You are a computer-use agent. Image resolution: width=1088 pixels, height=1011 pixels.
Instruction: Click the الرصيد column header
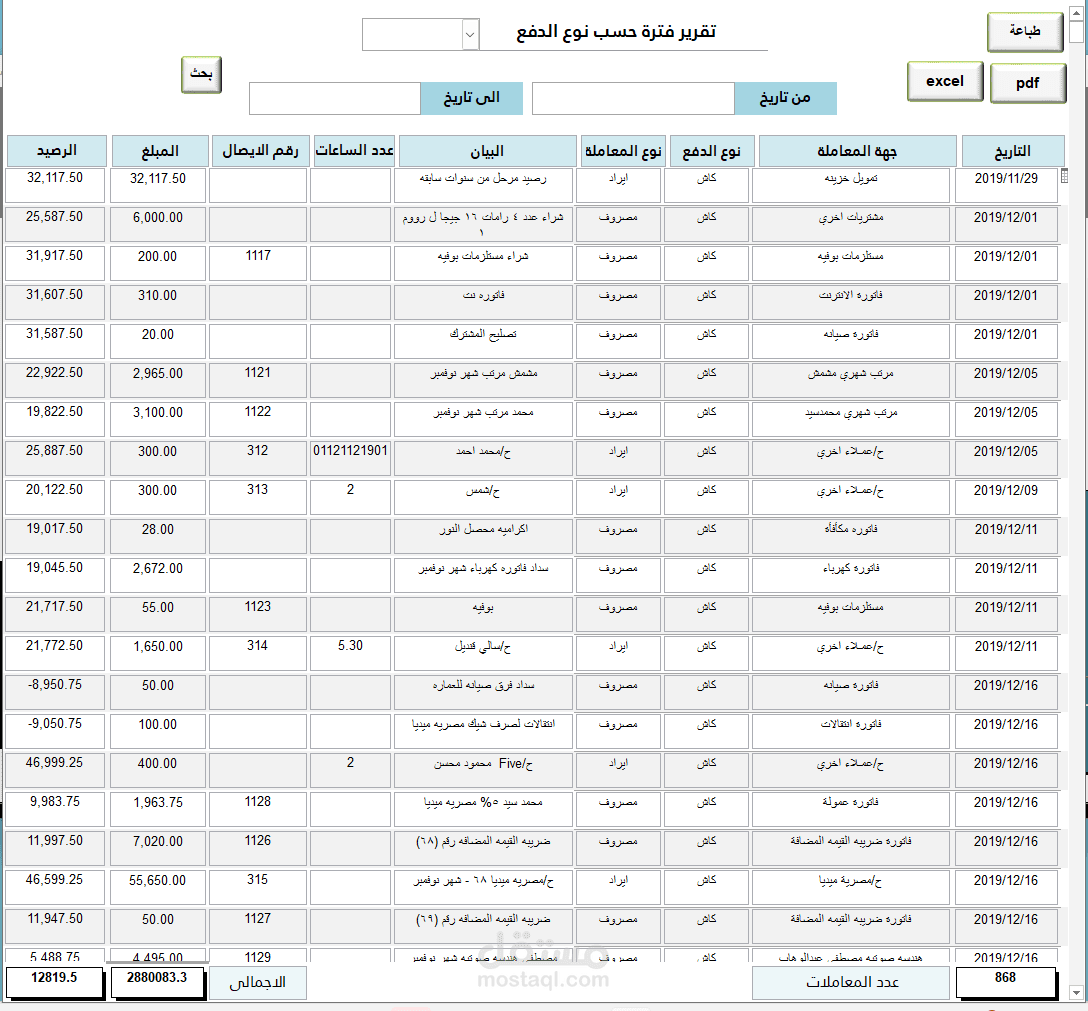[x=56, y=151]
